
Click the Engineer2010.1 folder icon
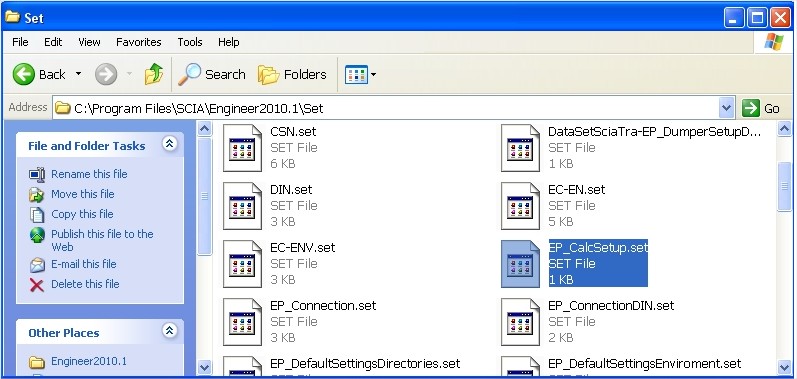(x=37, y=362)
